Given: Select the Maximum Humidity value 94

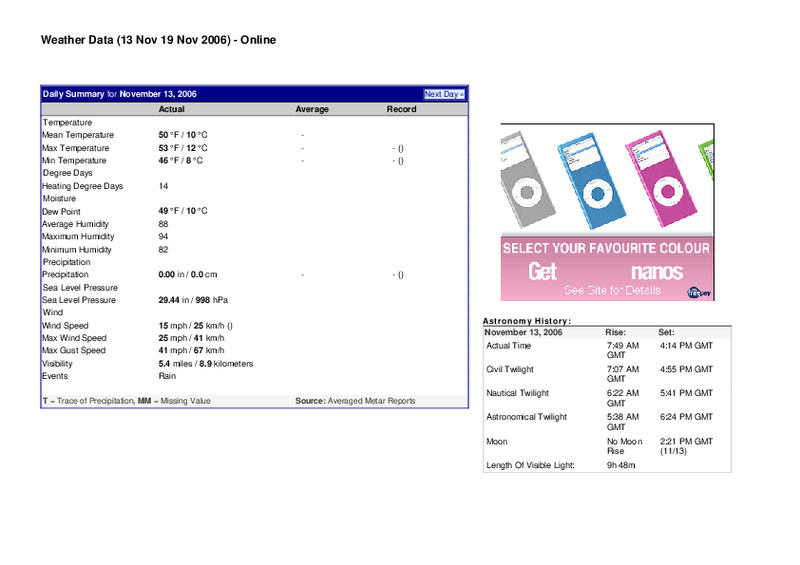Looking at the screenshot, I should (163, 236).
